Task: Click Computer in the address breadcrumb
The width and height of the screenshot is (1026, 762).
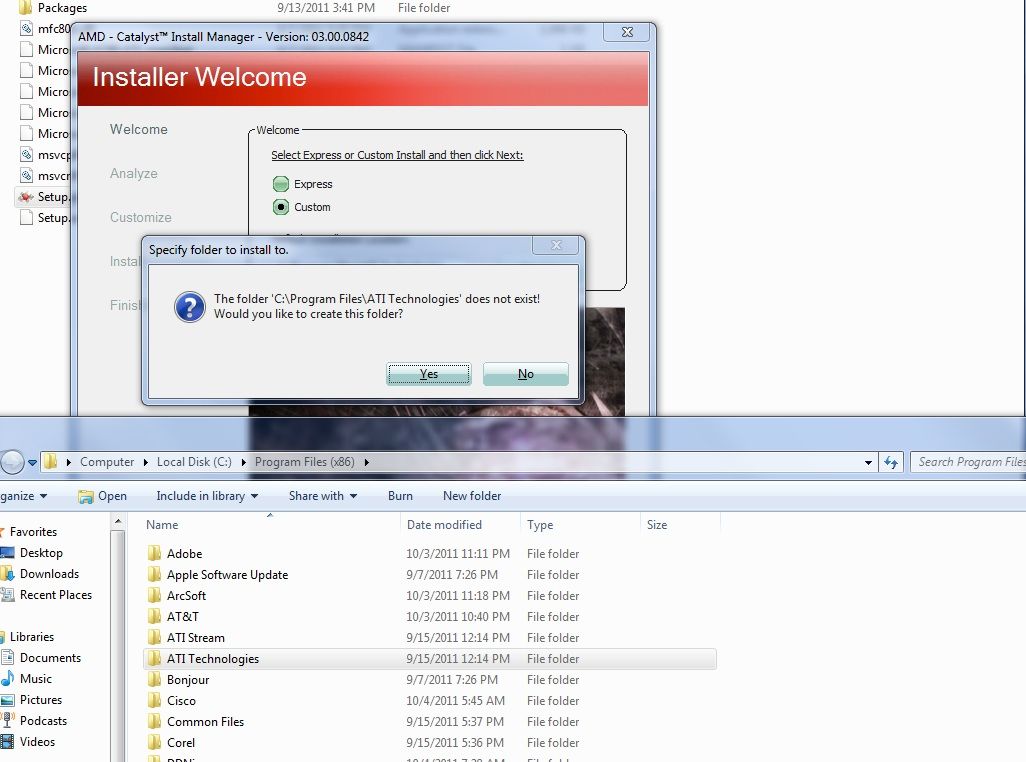Action: coord(107,462)
